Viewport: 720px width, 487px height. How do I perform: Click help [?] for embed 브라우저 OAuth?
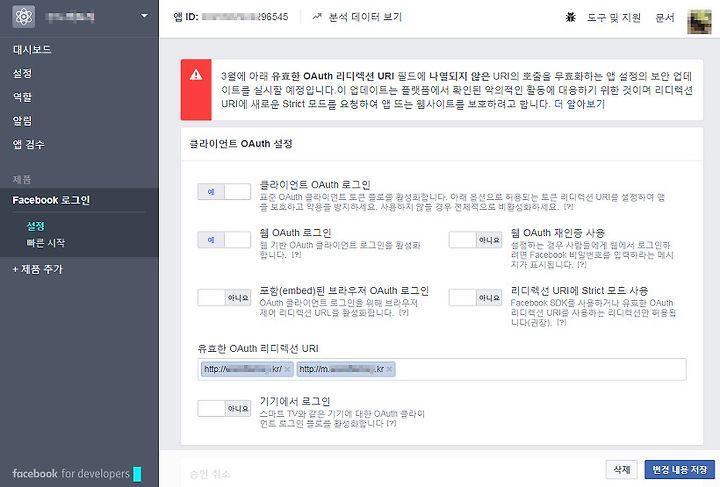click(404, 313)
